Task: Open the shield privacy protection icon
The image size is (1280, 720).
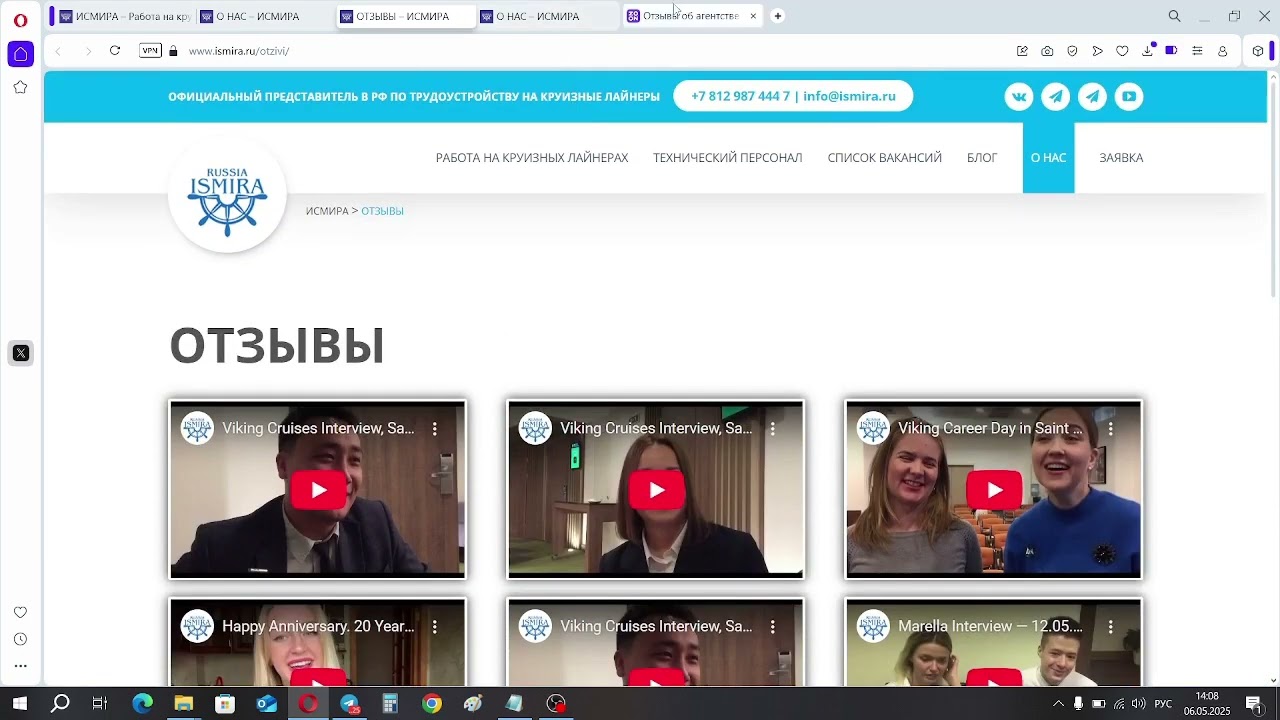Action: click(x=1072, y=51)
